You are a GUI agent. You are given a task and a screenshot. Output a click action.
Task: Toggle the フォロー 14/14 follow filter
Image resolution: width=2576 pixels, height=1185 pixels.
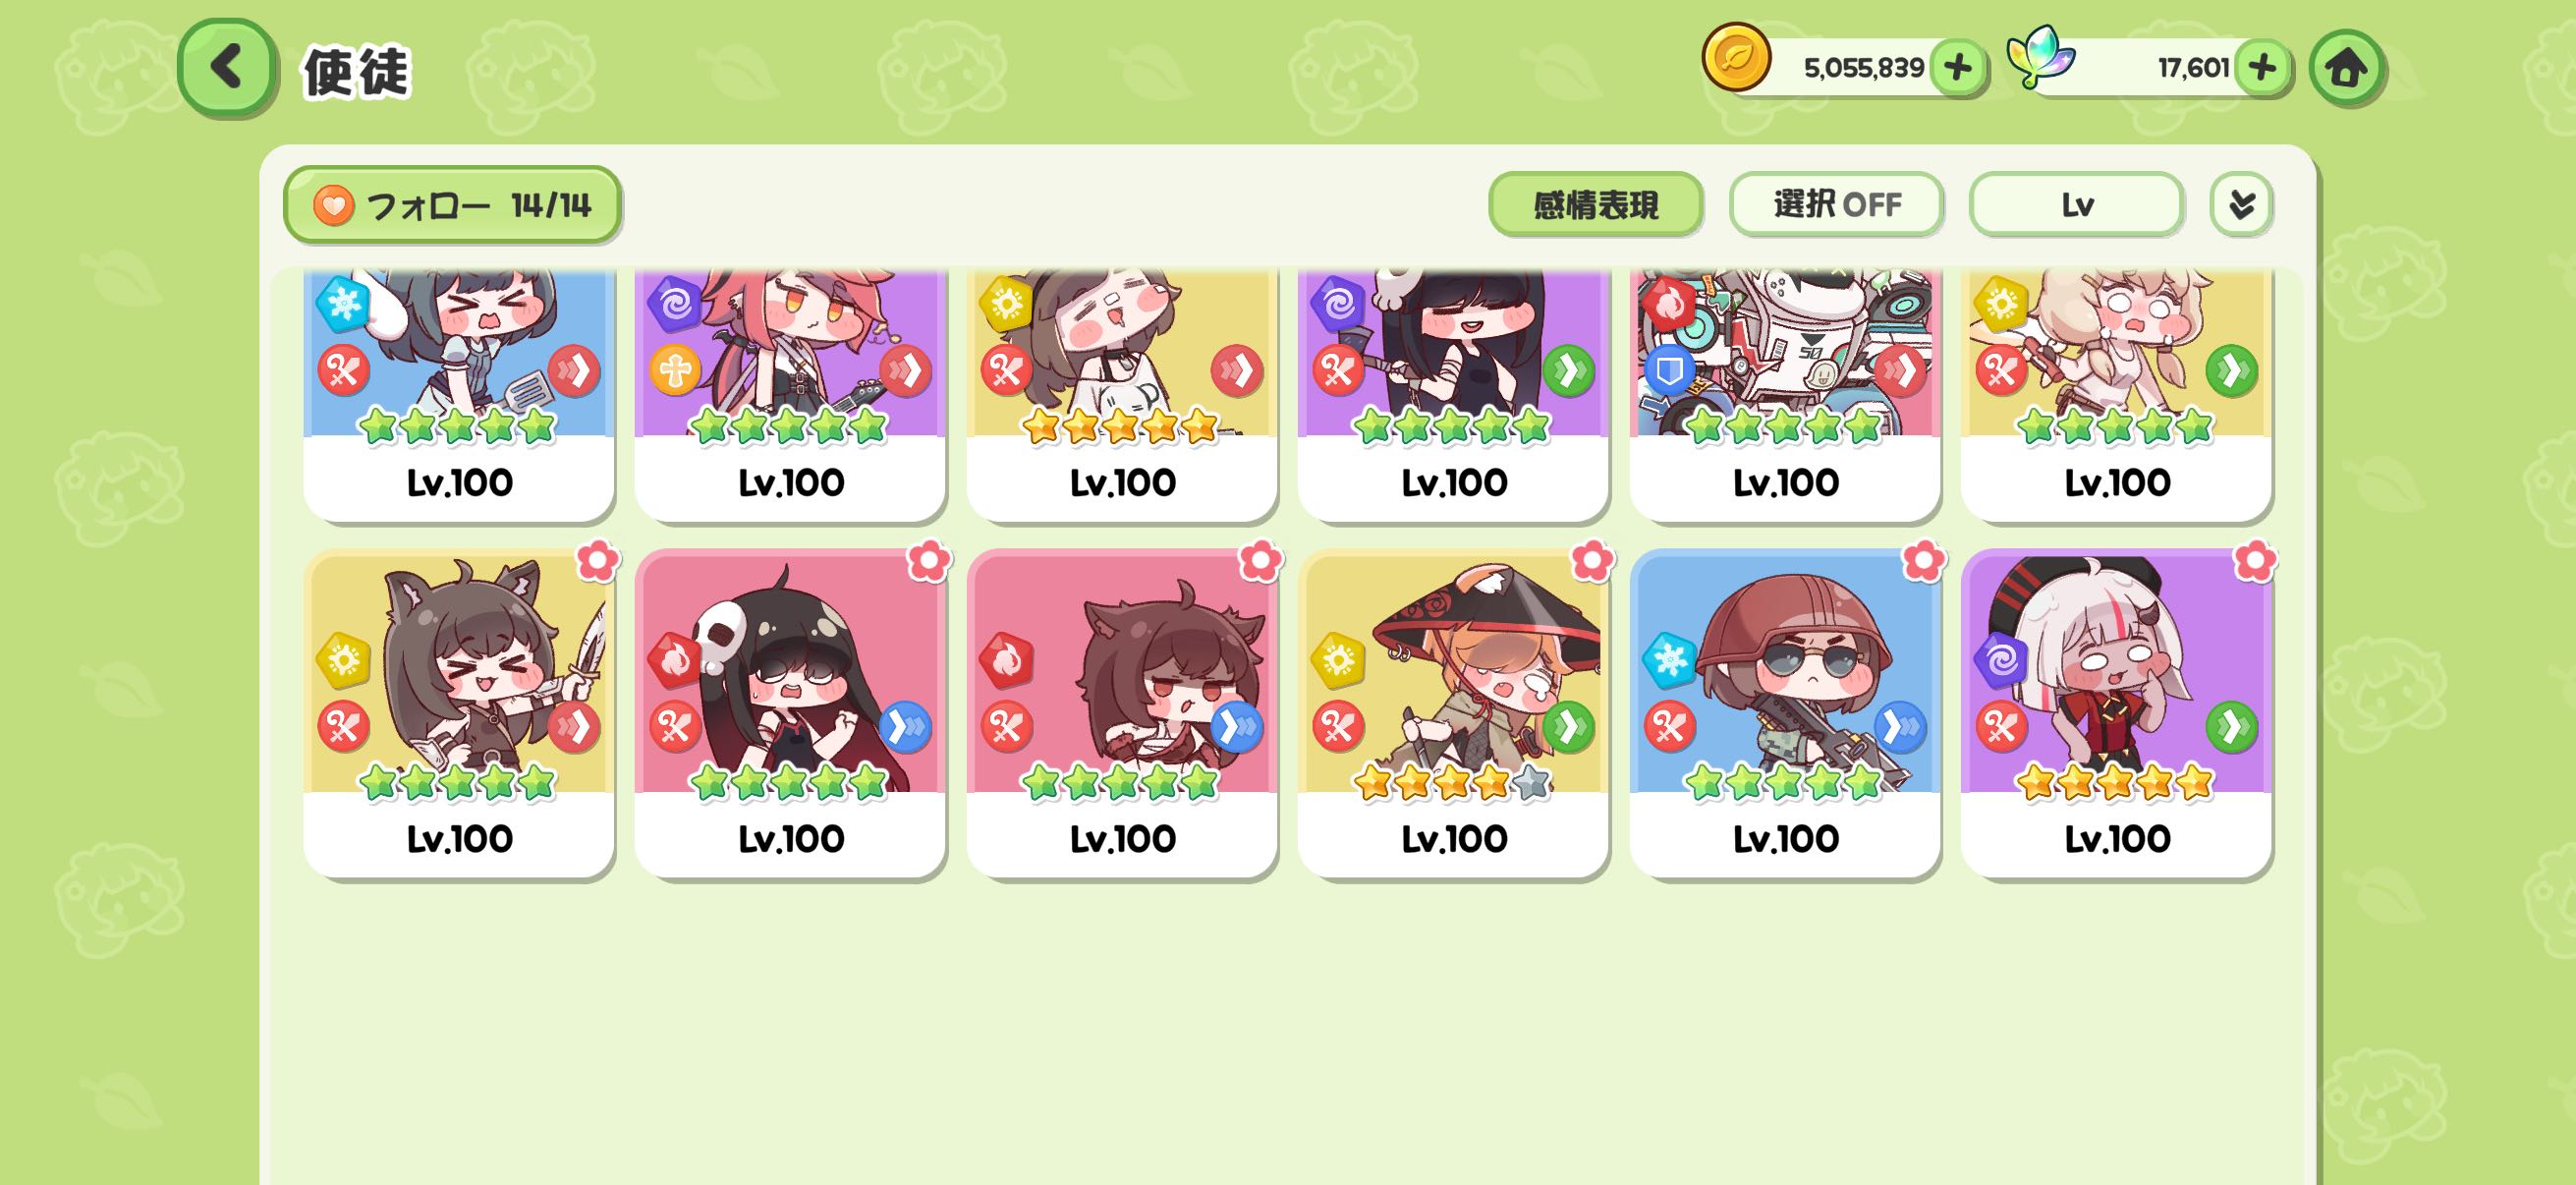click(x=452, y=205)
